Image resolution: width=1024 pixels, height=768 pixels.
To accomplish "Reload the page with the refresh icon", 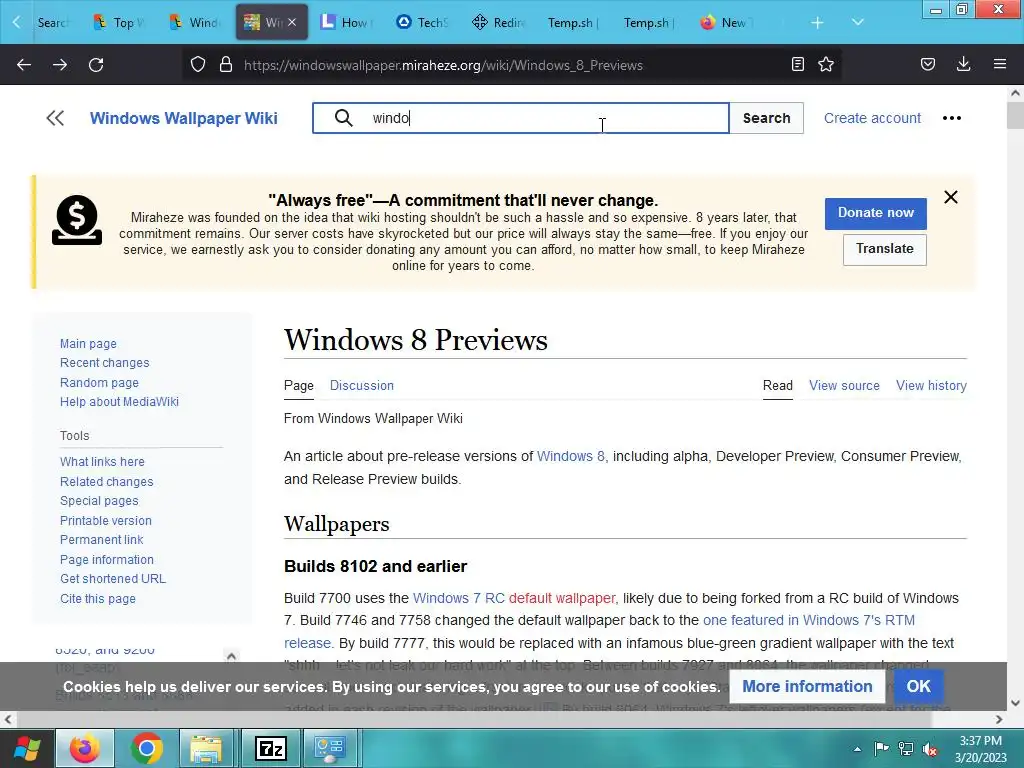I will pyautogui.click(x=96, y=65).
